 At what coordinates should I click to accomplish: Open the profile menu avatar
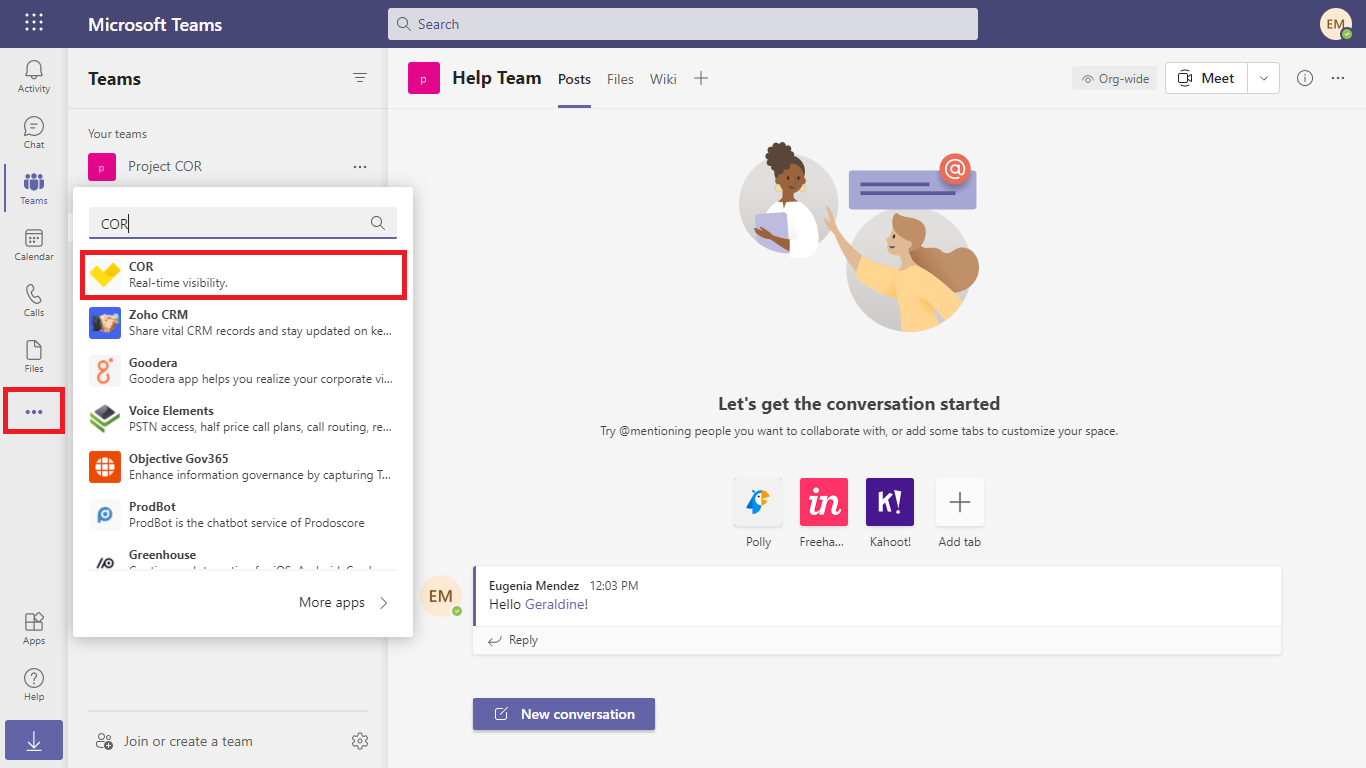(x=1336, y=24)
